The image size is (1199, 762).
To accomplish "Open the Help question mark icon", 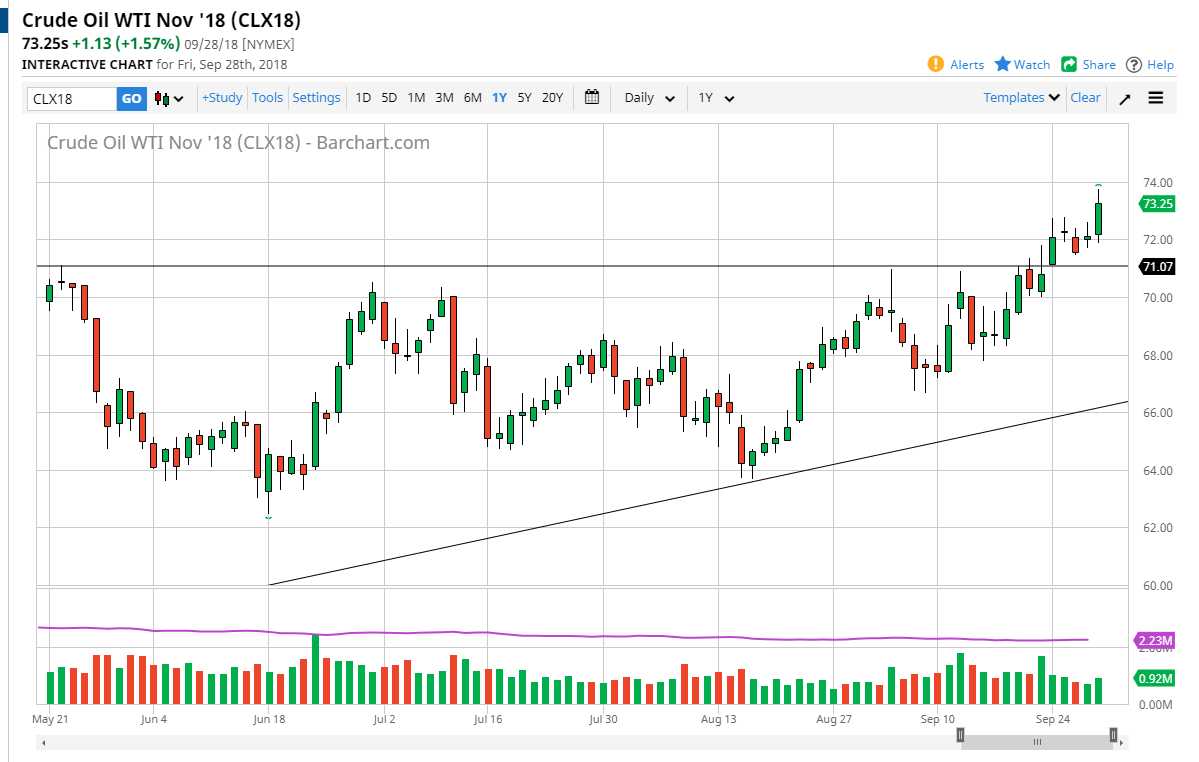I will (1134, 64).
